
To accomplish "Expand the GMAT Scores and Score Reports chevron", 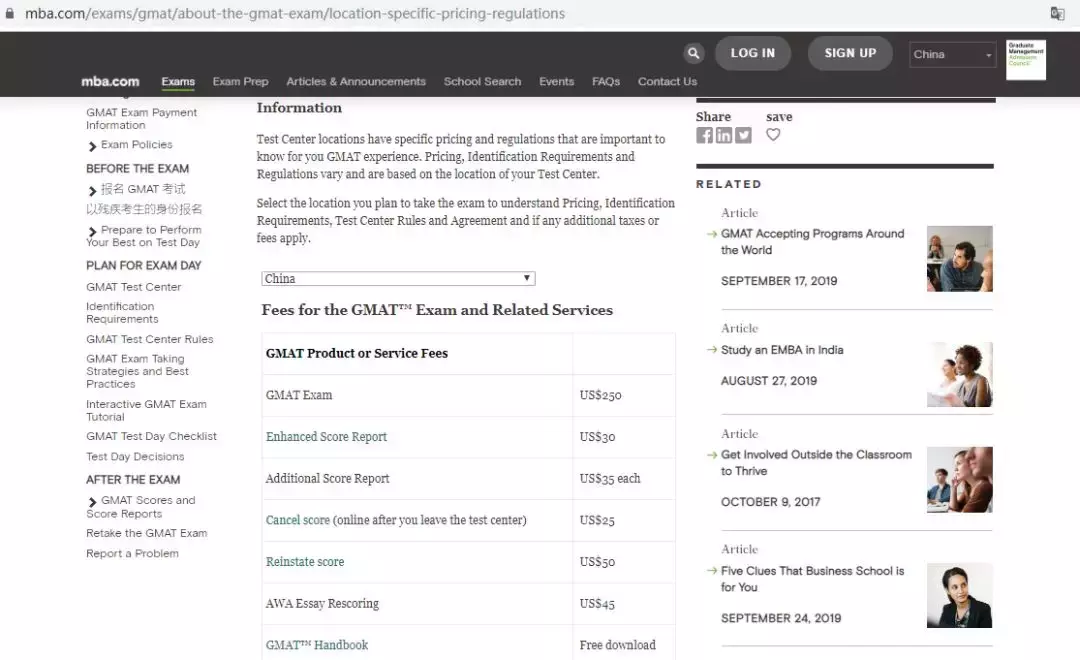I will tap(92, 502).
